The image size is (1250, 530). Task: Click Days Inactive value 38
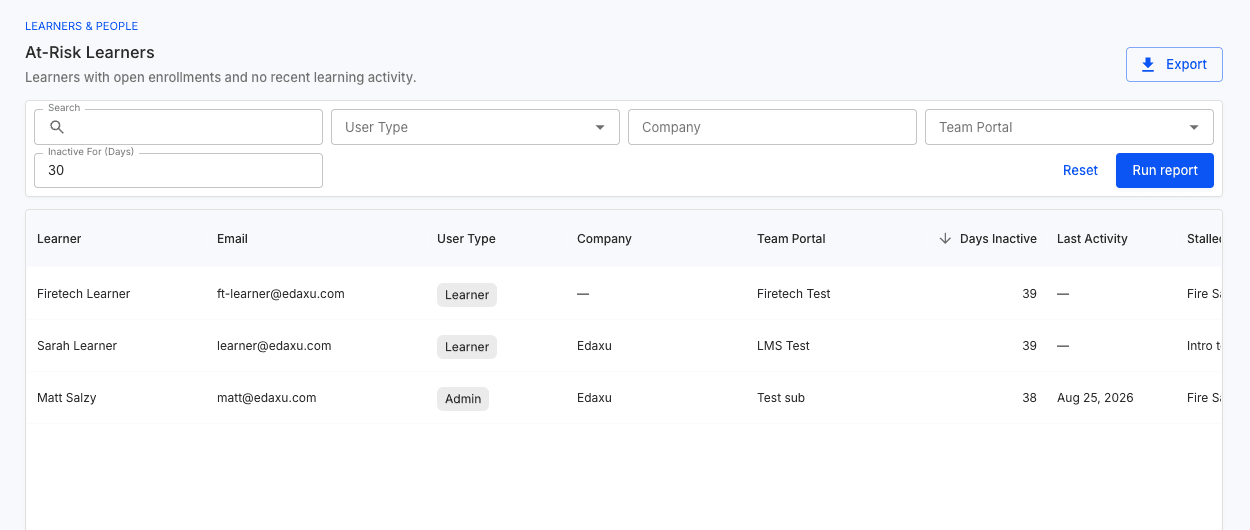1029,398
